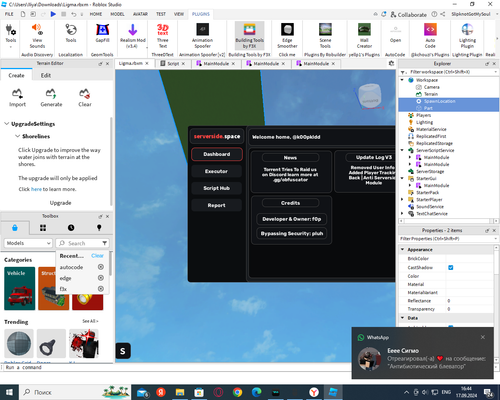This screenshot has height=400, width=500.
Task: Remove autocode from recent searches
Action: point(101,267)
